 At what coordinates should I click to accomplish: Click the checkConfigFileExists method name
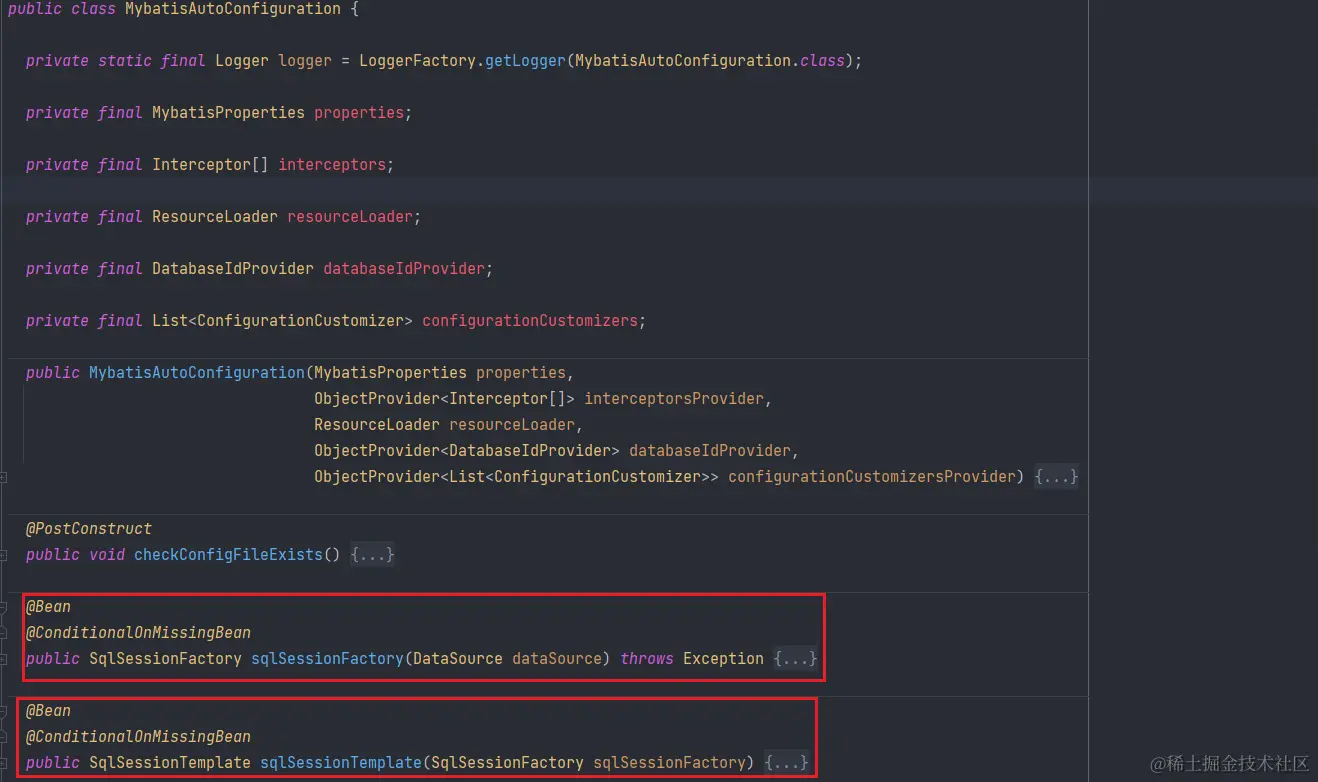(x=229, y=555)
